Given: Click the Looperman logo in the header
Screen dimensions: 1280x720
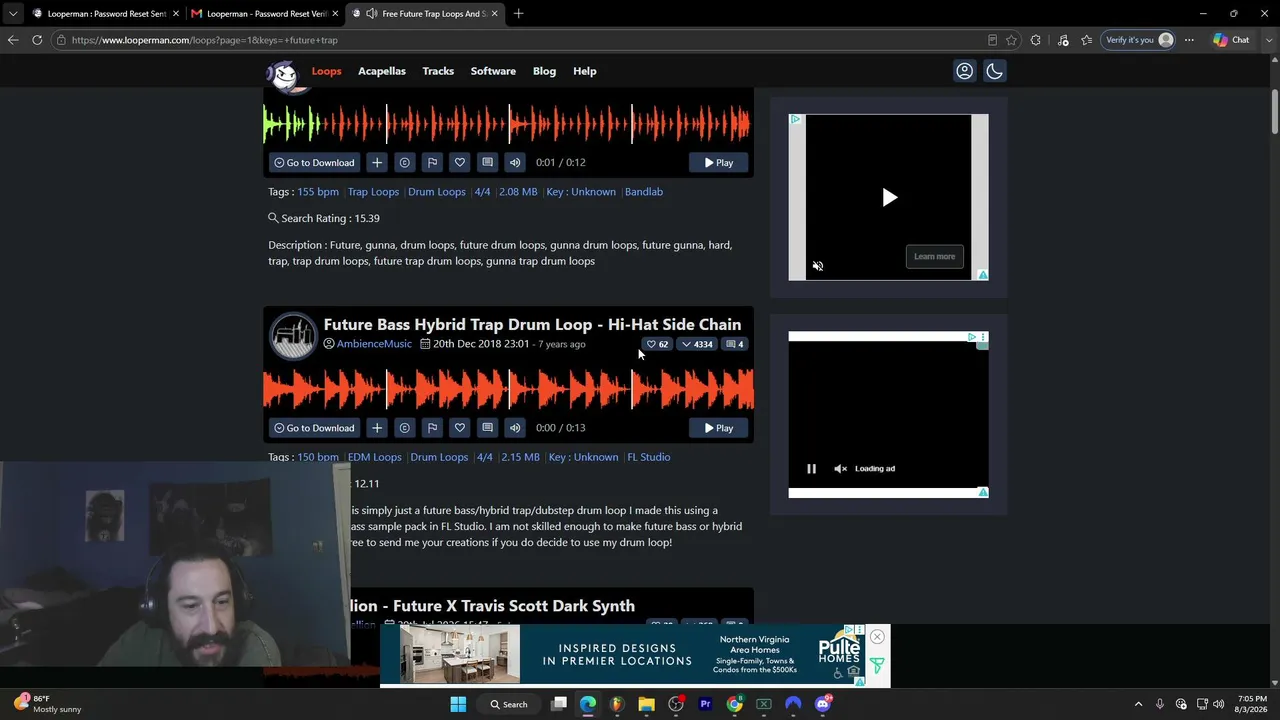Looking at the screenshot, I should pos(284,76).
